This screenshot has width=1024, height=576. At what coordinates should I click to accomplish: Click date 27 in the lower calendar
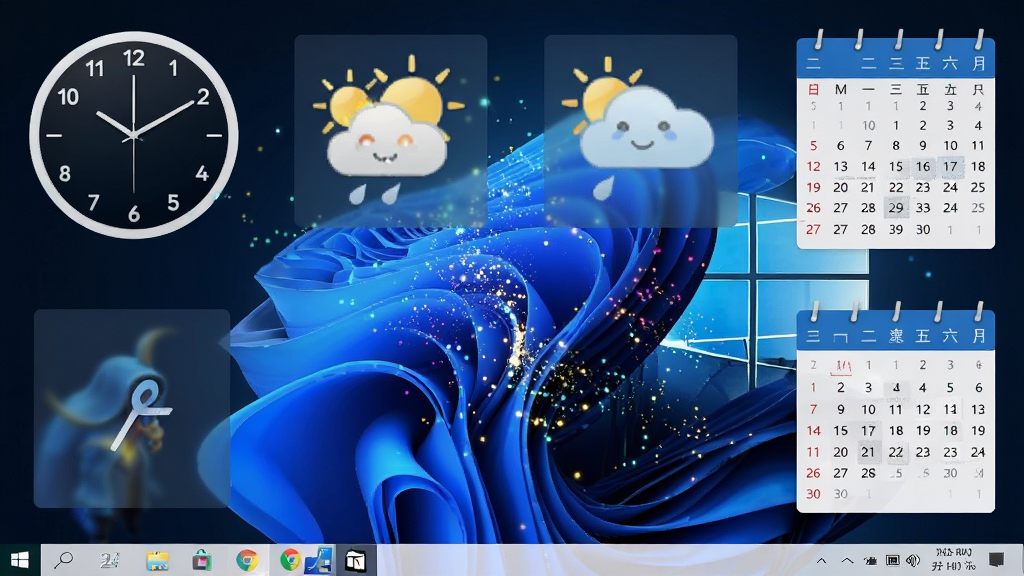tap(840, 473)
